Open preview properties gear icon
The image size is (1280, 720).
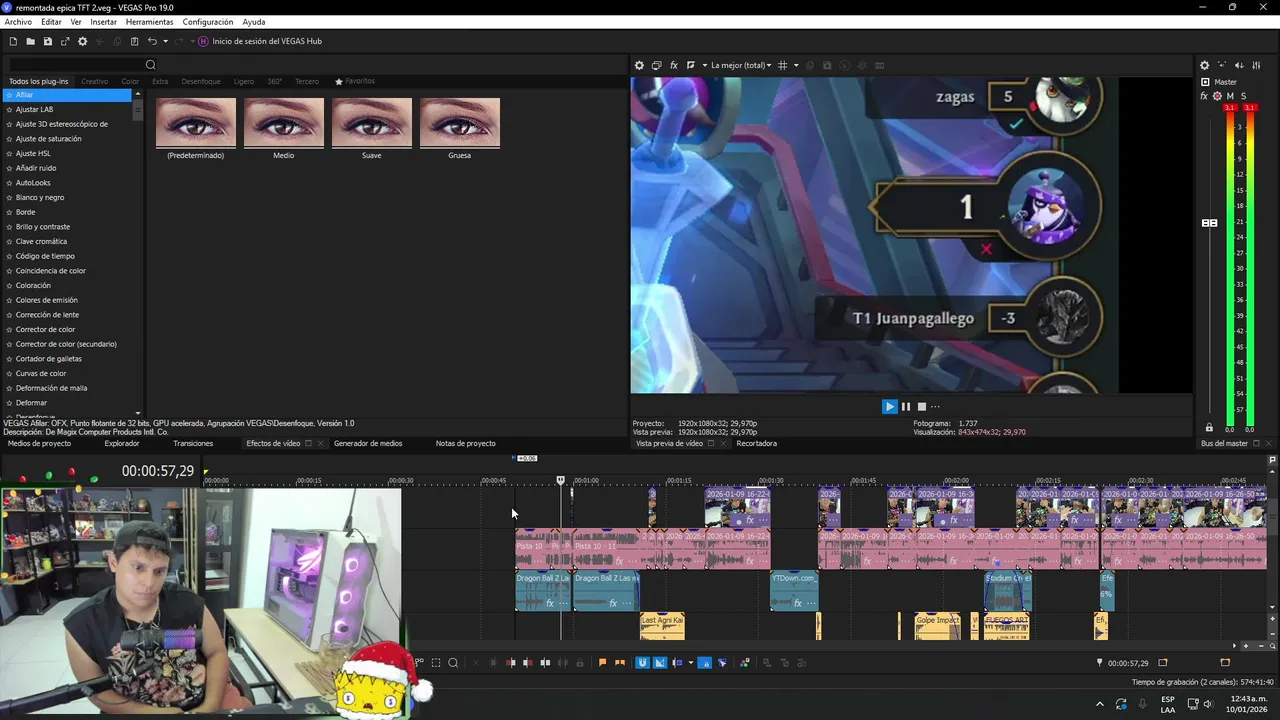click(639, 65)
